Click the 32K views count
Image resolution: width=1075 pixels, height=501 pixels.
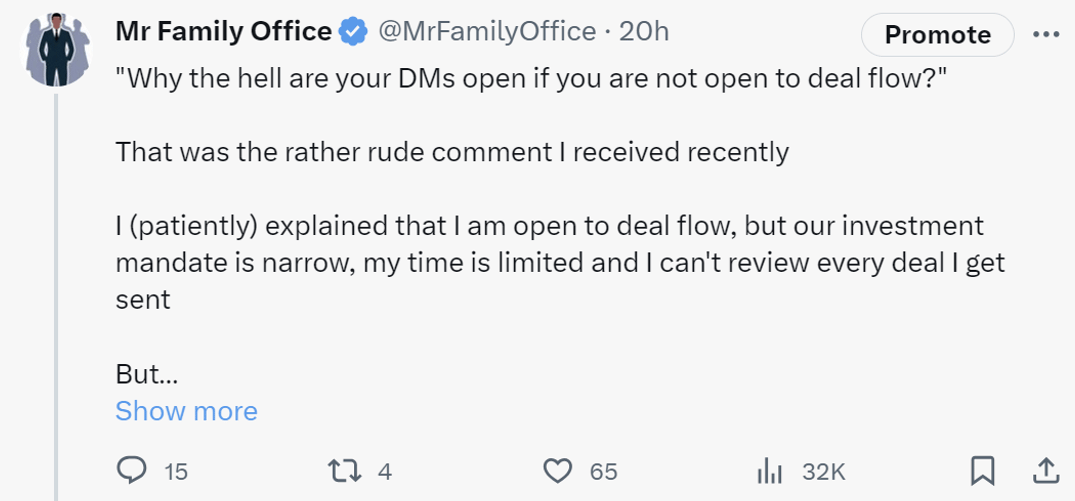coord(823,472)
